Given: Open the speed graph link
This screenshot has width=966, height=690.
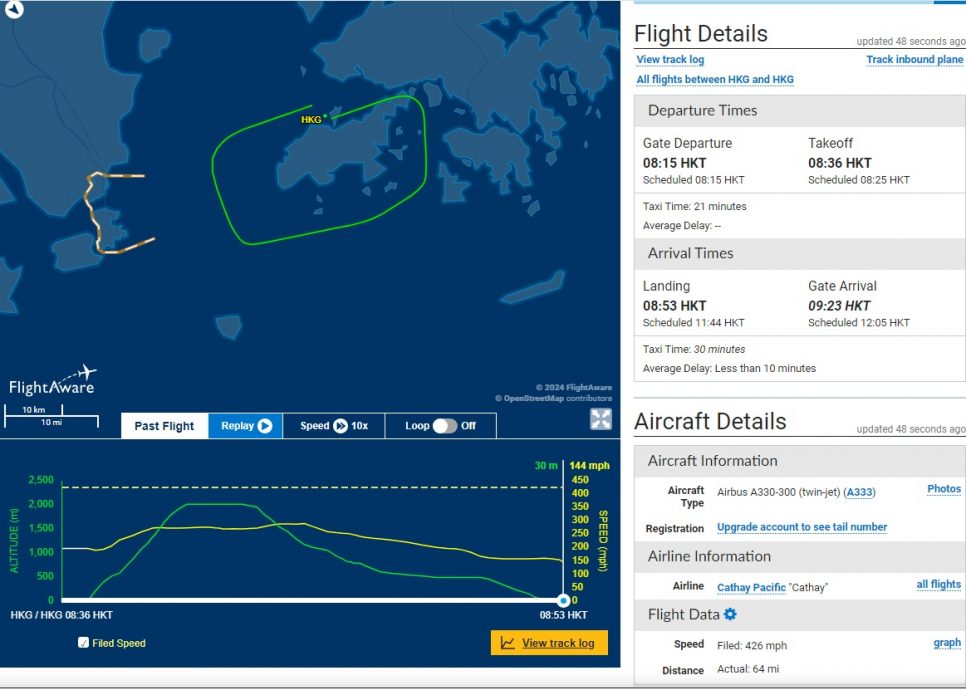Looking at the screenshot, I should point(946,643).
